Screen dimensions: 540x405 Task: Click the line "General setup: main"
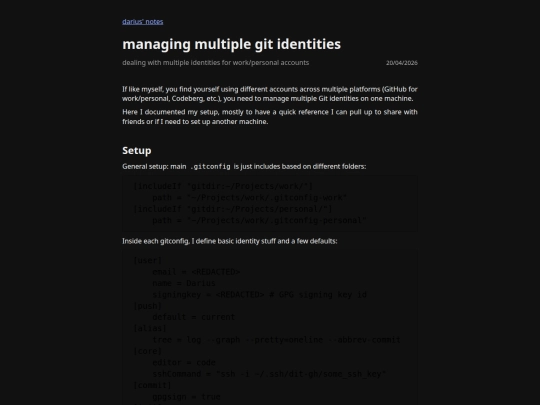pyautogui.click(x=244, y=166)
